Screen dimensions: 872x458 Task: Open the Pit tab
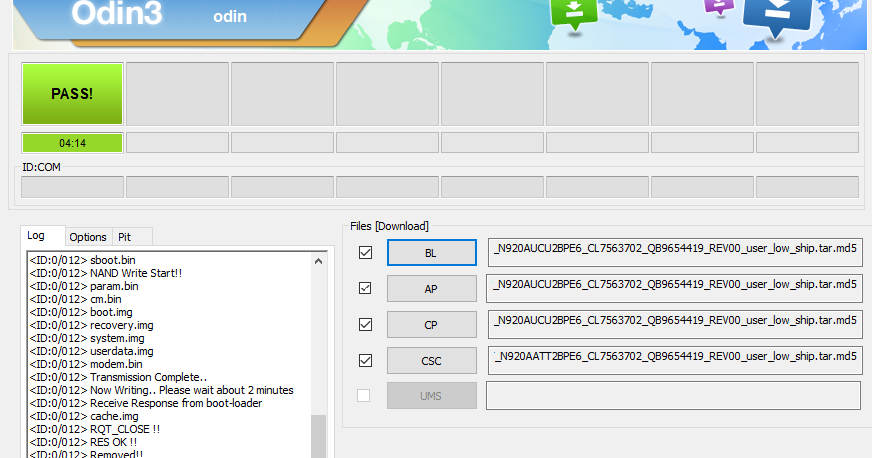click(132, 237)
